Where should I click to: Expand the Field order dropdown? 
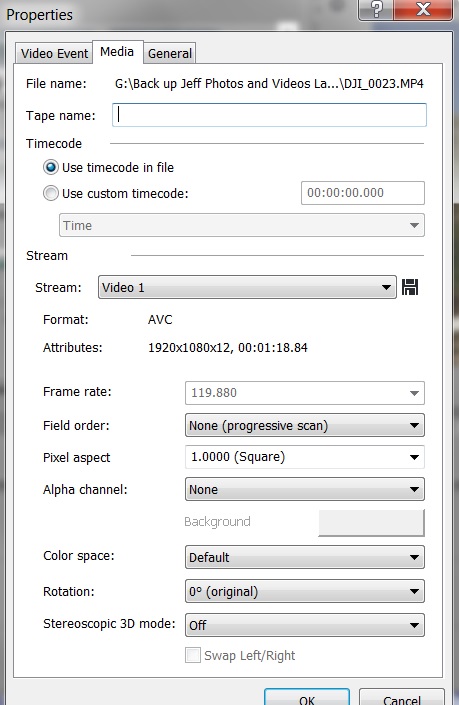click(x=304, y=425)
